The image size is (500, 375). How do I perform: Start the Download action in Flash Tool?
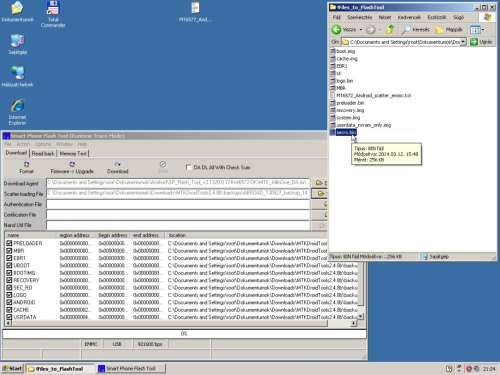click(117, 168)
